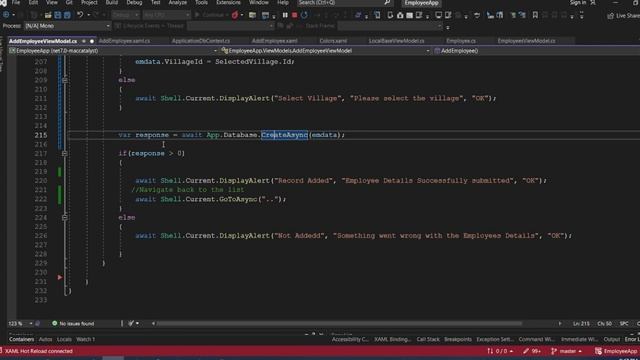Switch to the ApplicationDbContext.cs tab

200,41
